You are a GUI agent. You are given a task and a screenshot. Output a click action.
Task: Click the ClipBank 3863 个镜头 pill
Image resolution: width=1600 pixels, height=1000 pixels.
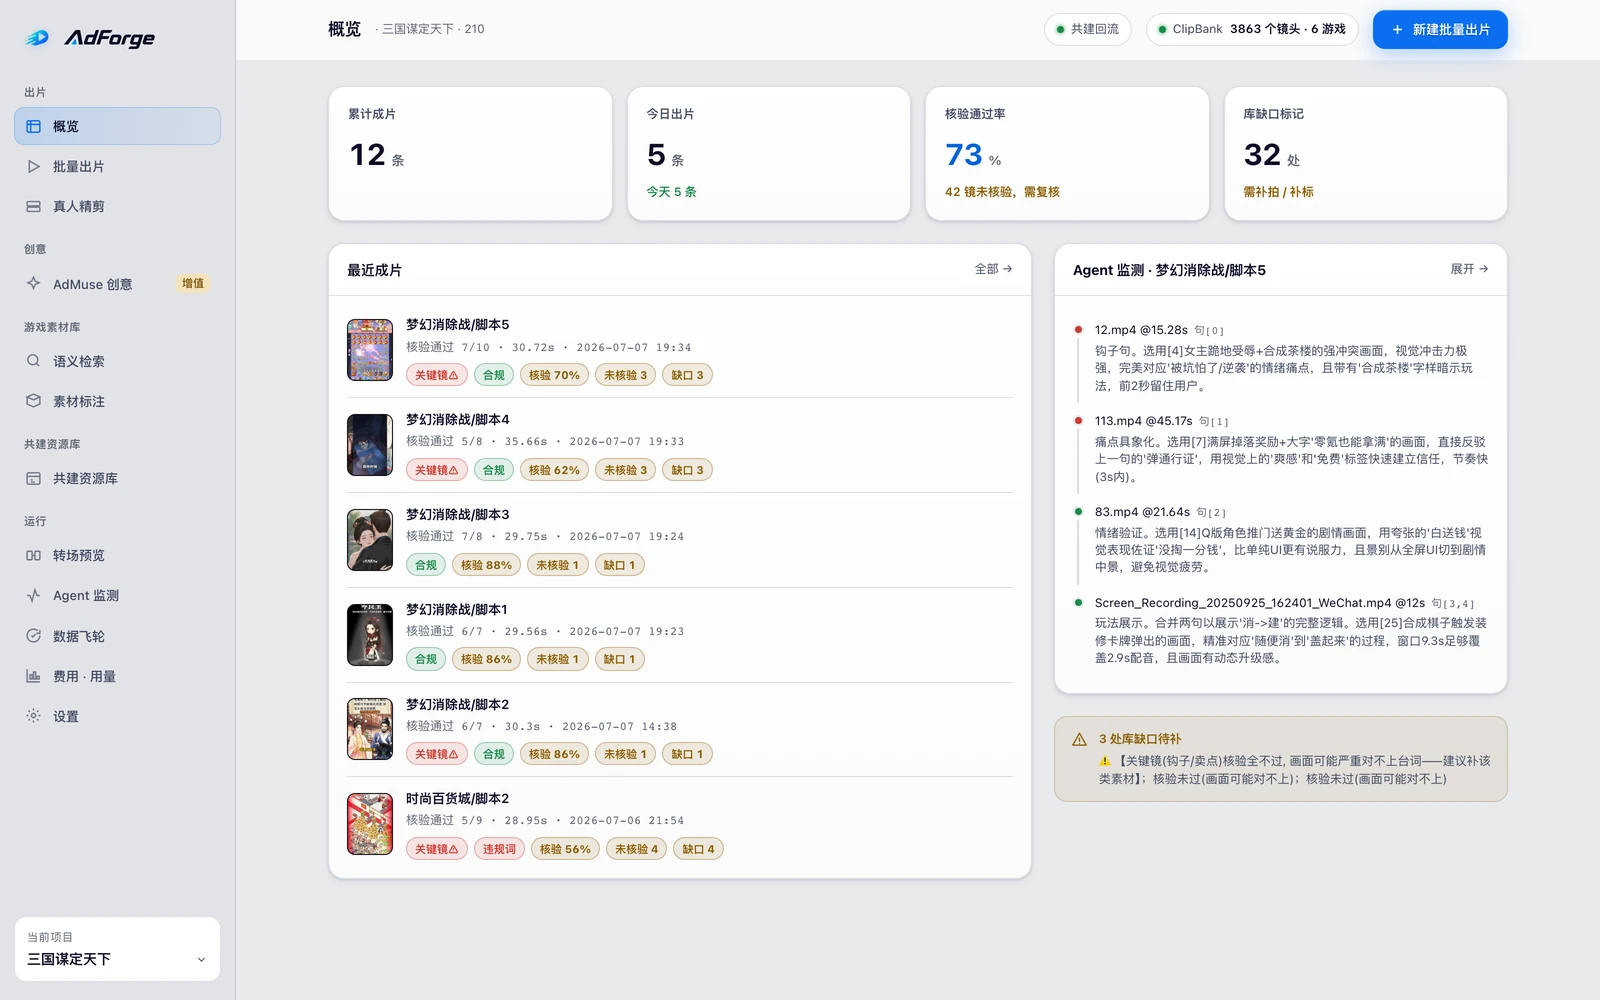(x=1251, y=30)
